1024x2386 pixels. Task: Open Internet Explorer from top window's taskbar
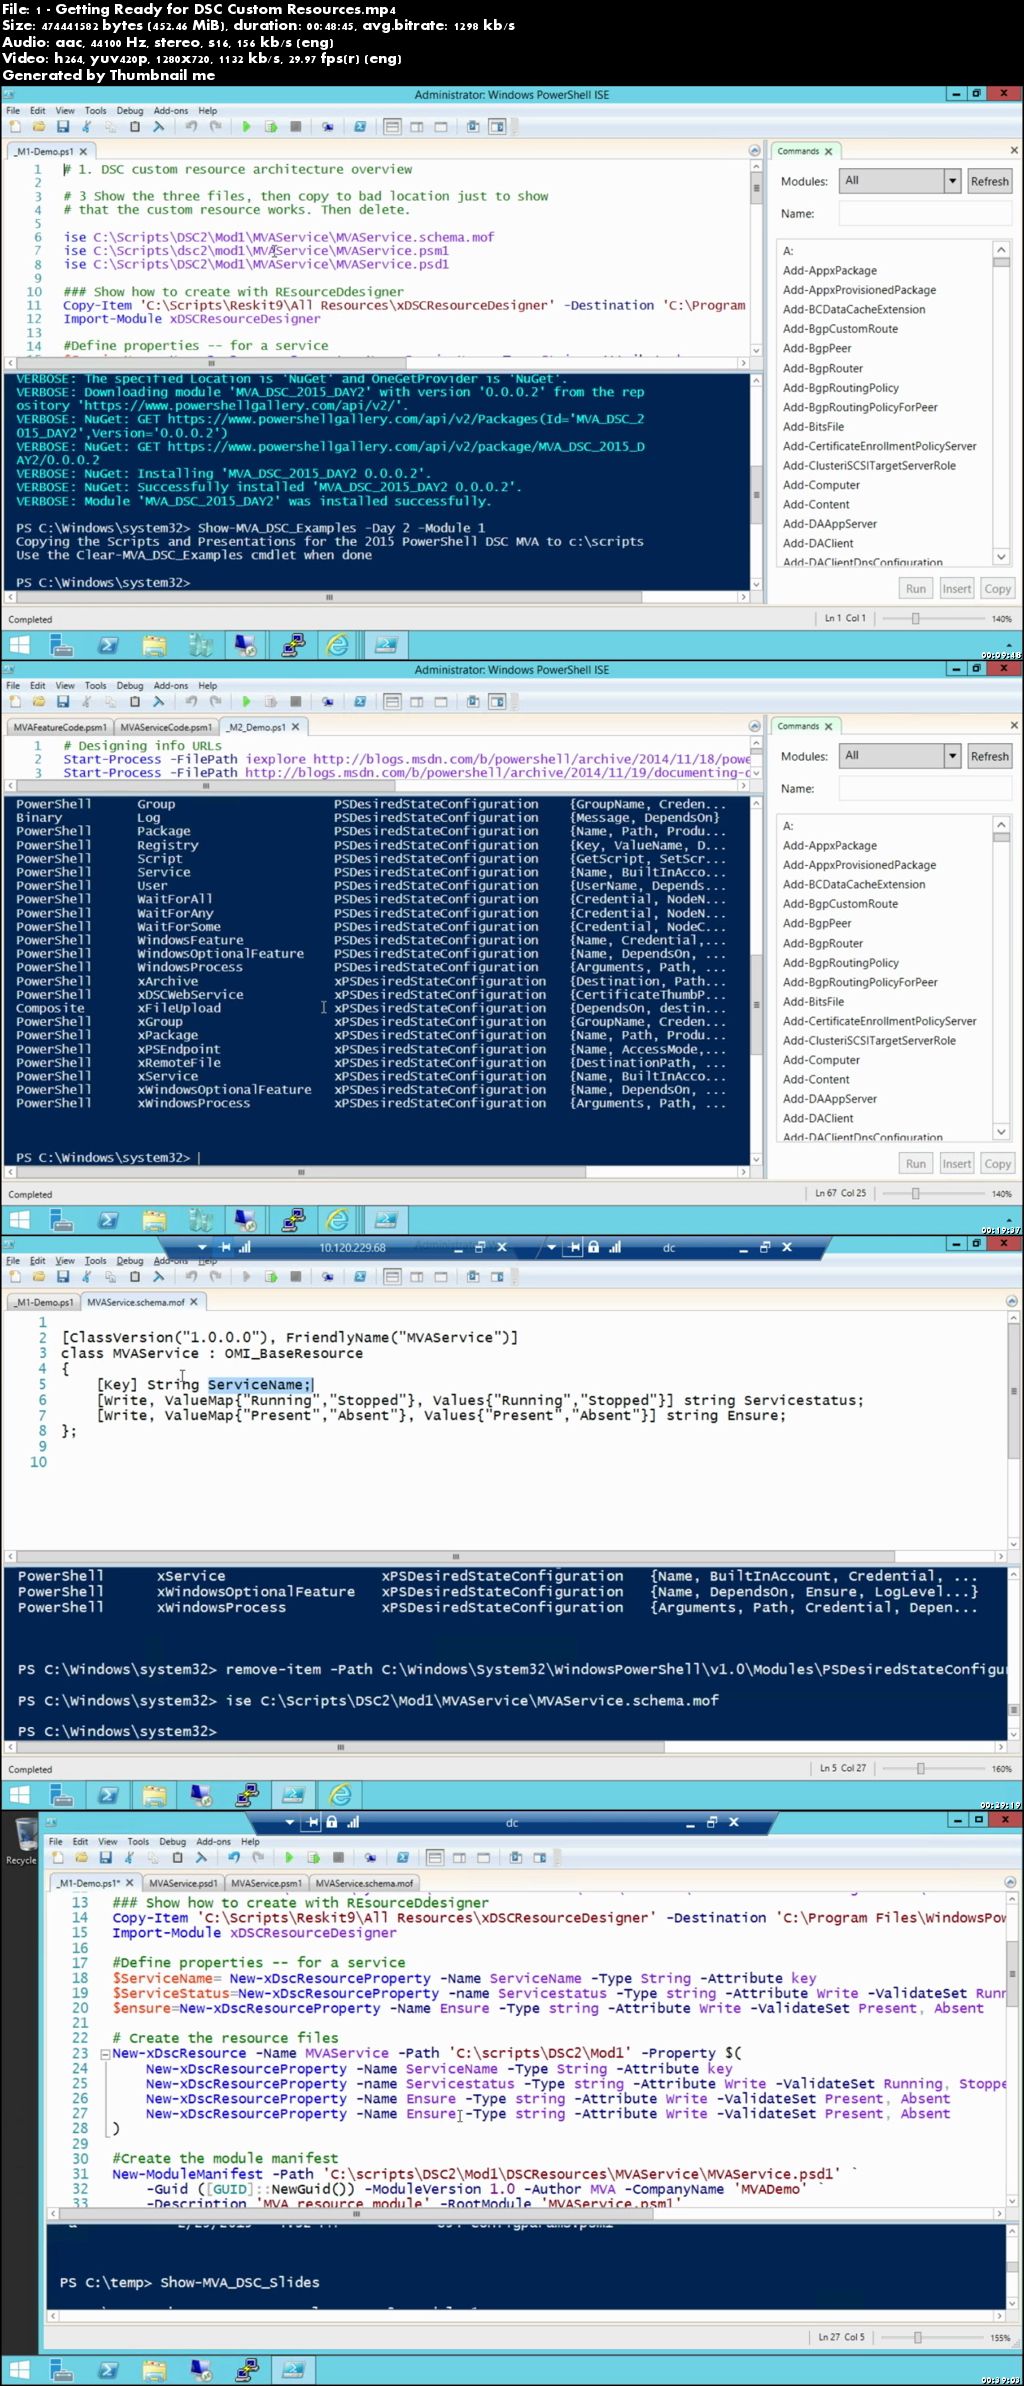(339, 646)
